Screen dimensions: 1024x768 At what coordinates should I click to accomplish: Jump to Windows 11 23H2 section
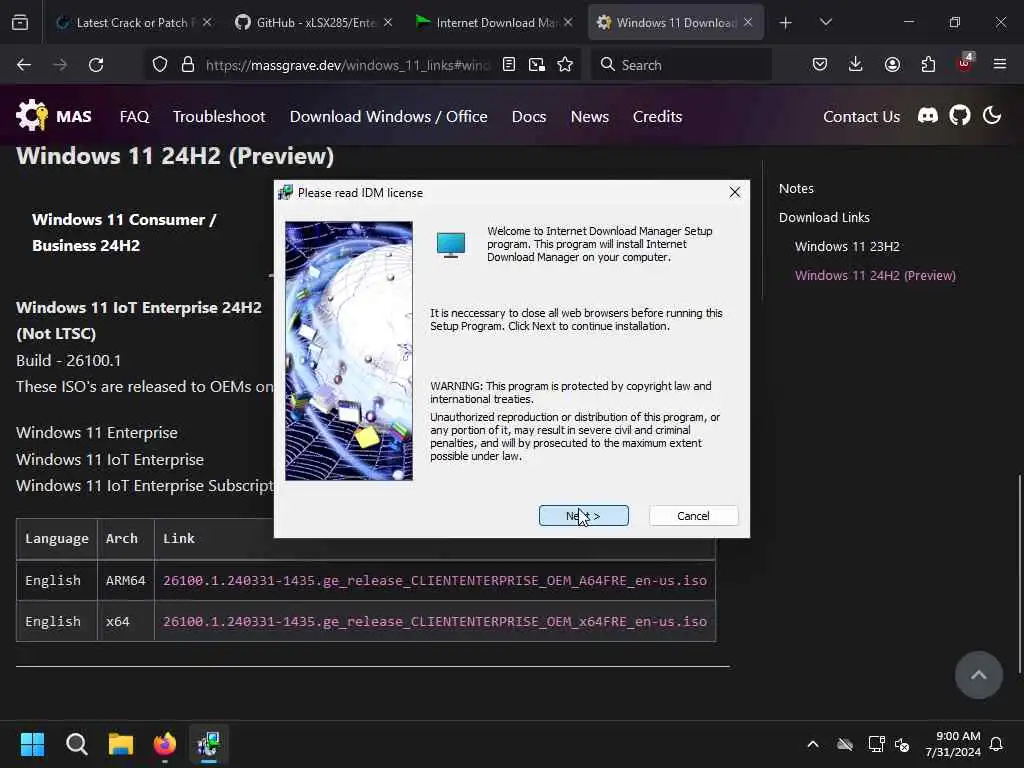click(847, 246)
